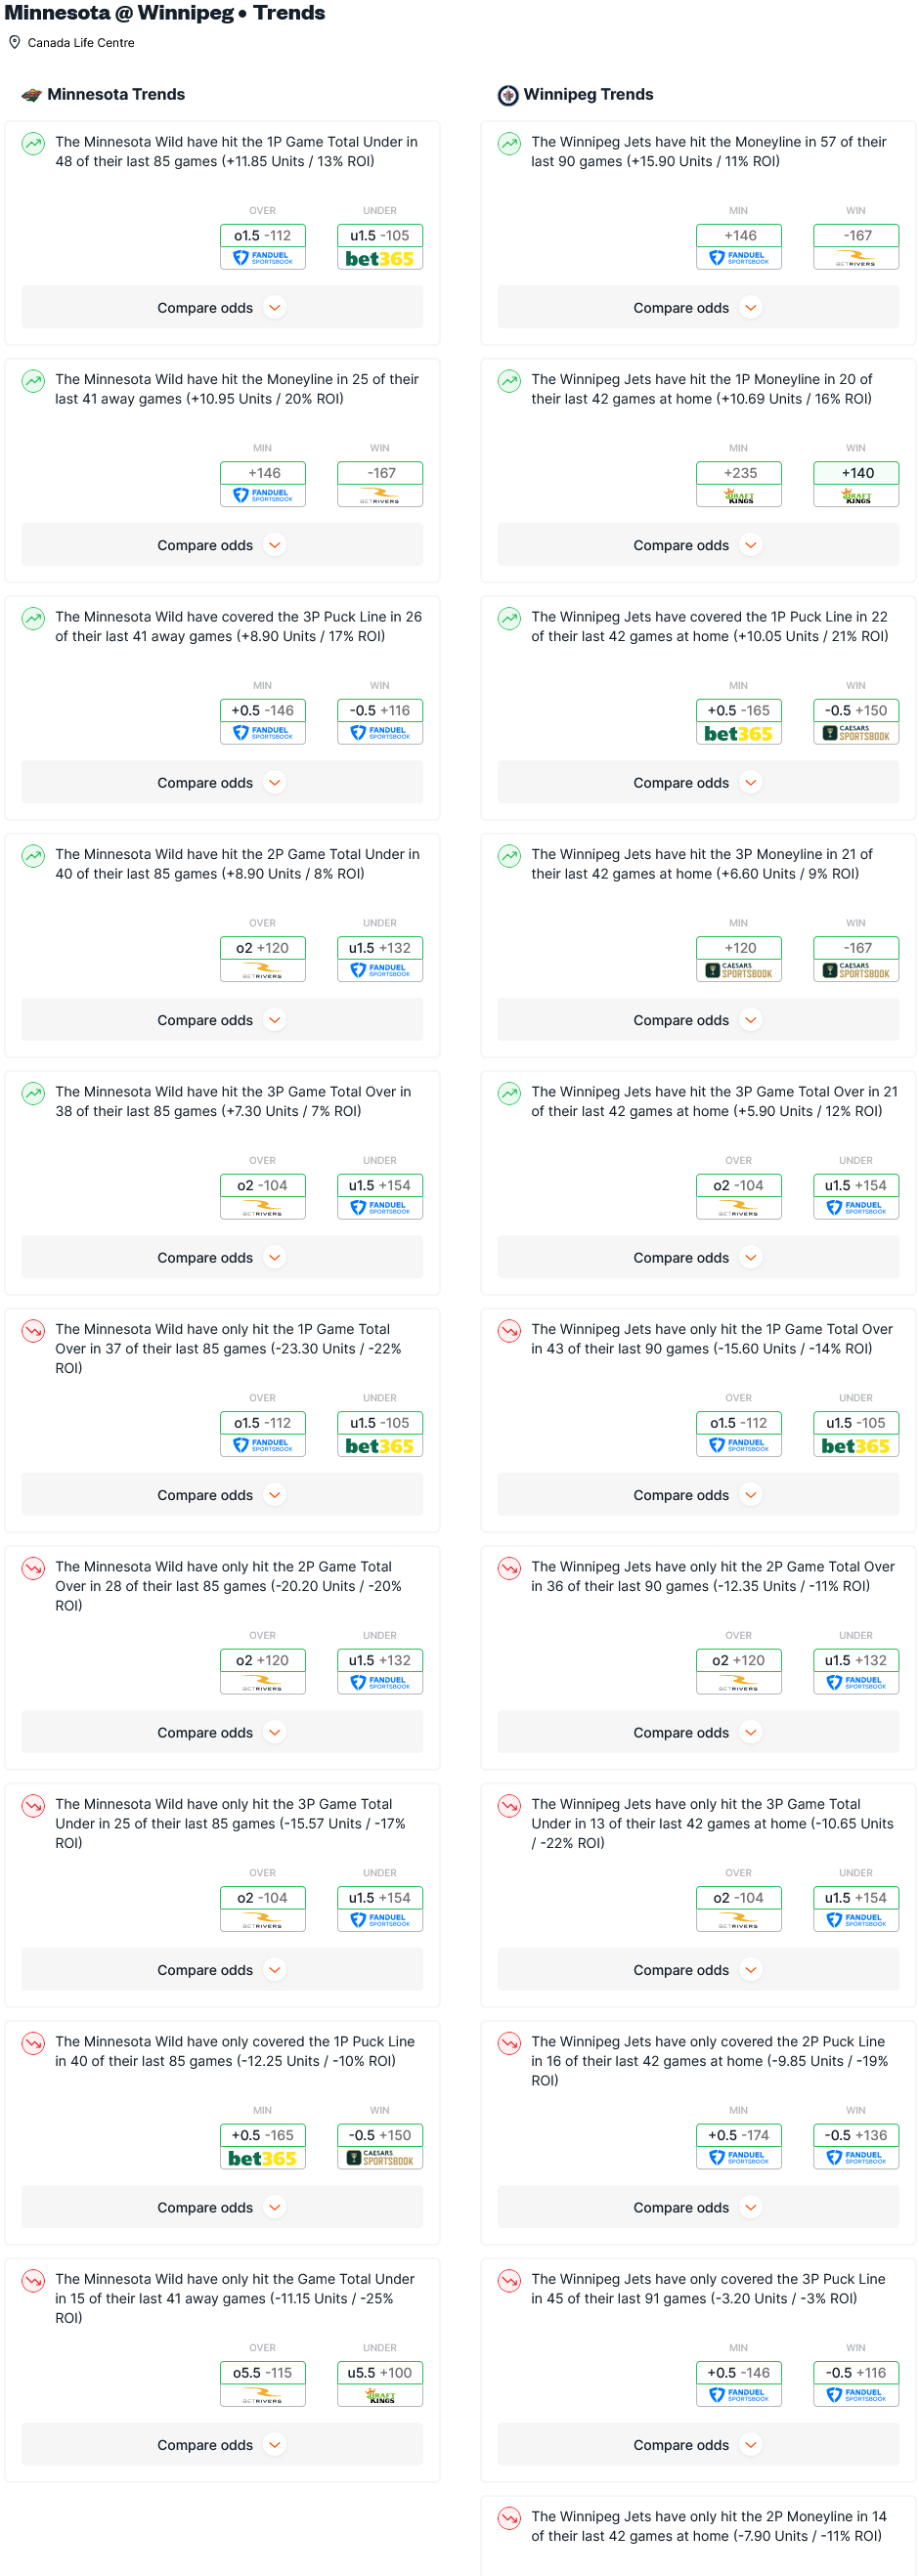Image resolution: width=919 pixels, height=2576 pixels.
Task: Pick the u5.5 +100 under odds for Wild game total
Action: (379, 2373)
